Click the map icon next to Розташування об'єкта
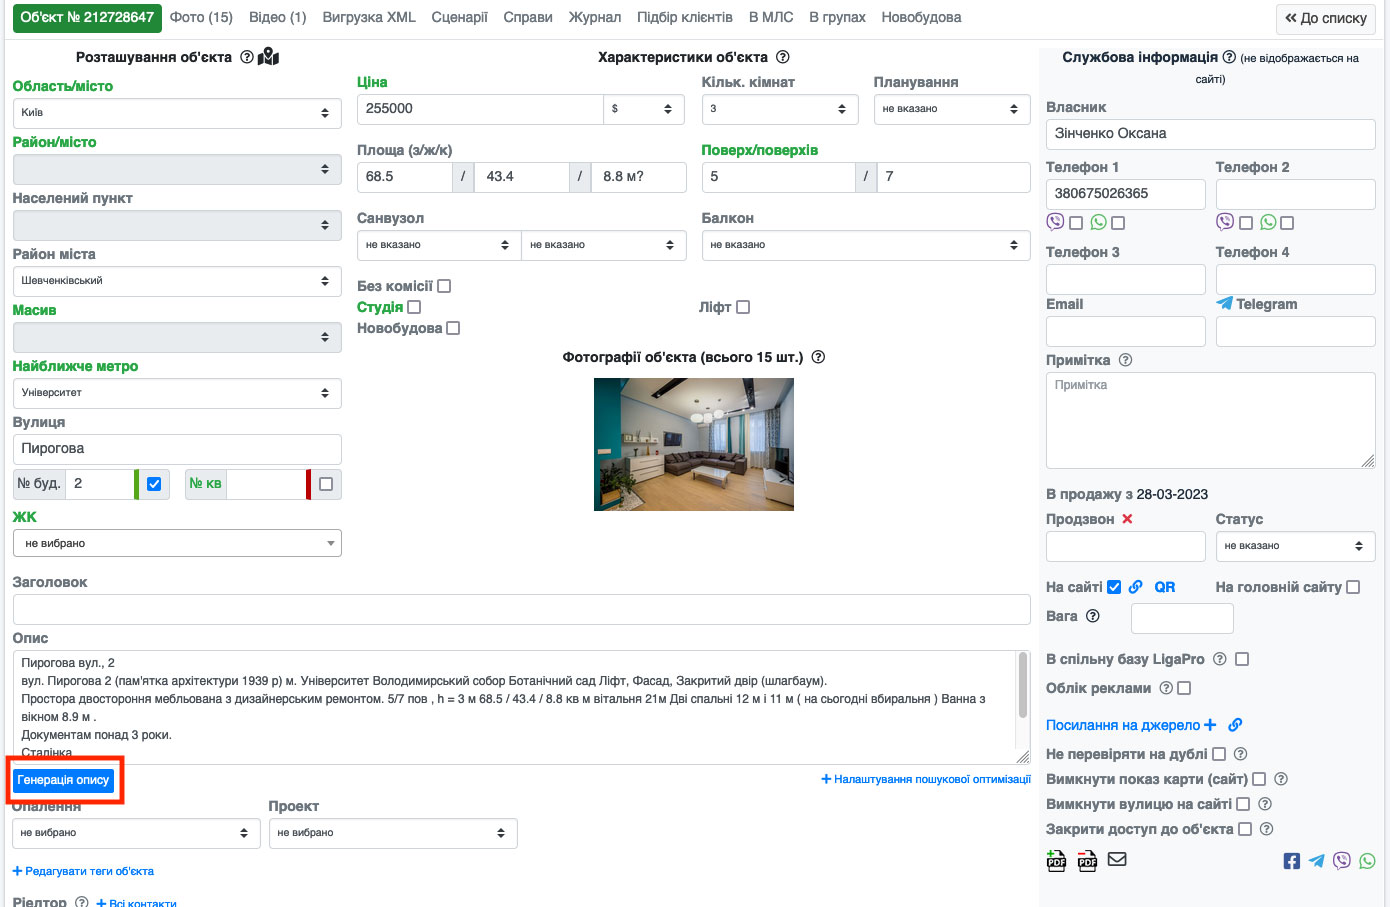Screen dimensions: 1390x907 [268, 57]
